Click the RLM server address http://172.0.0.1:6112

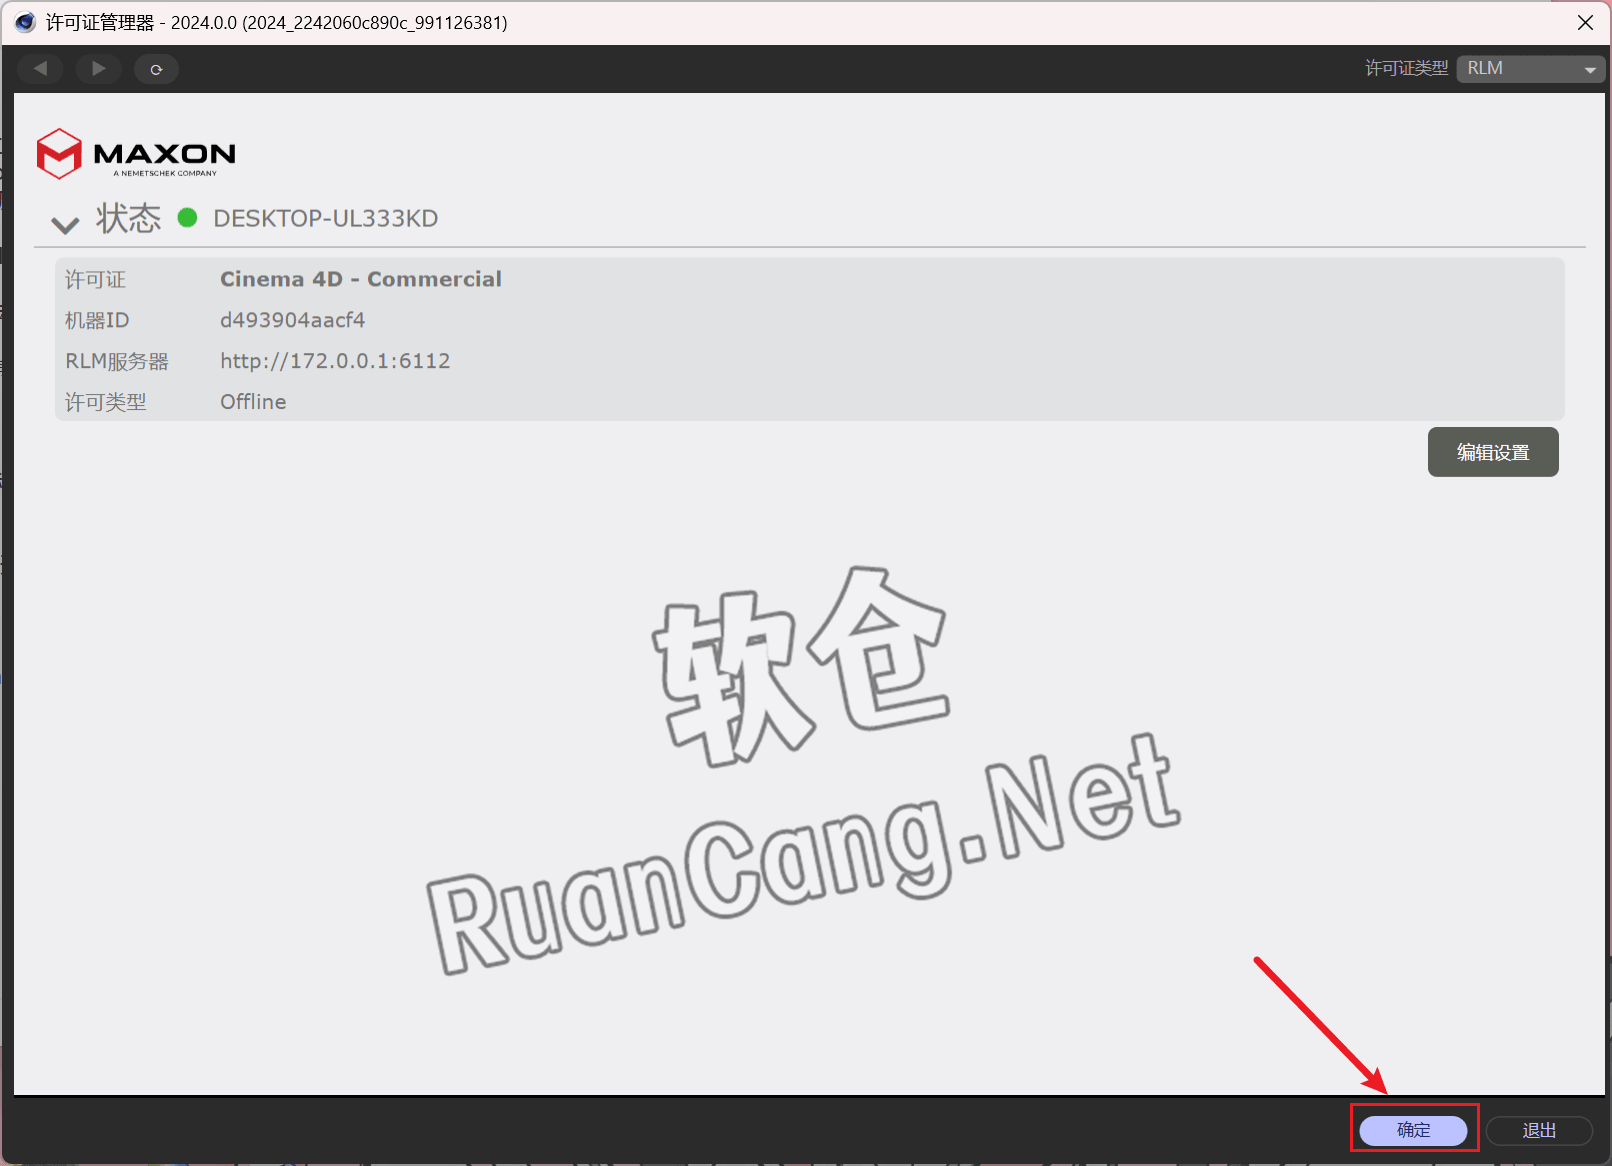tap(335, 361)
